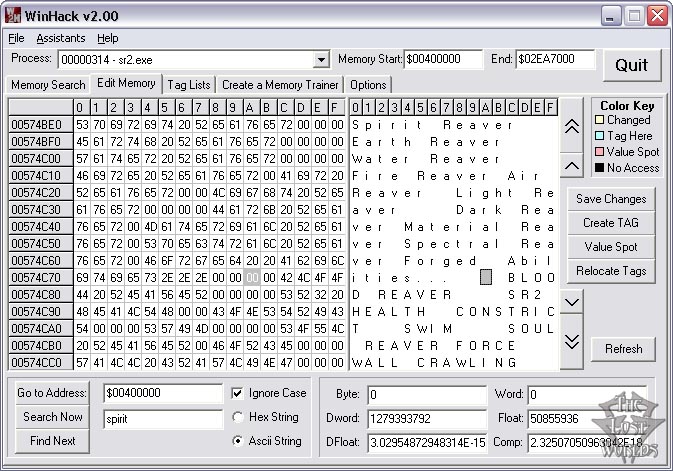Open the Assistants menu
The height and width of the screenshot is (471, 673).
(61, 38)
